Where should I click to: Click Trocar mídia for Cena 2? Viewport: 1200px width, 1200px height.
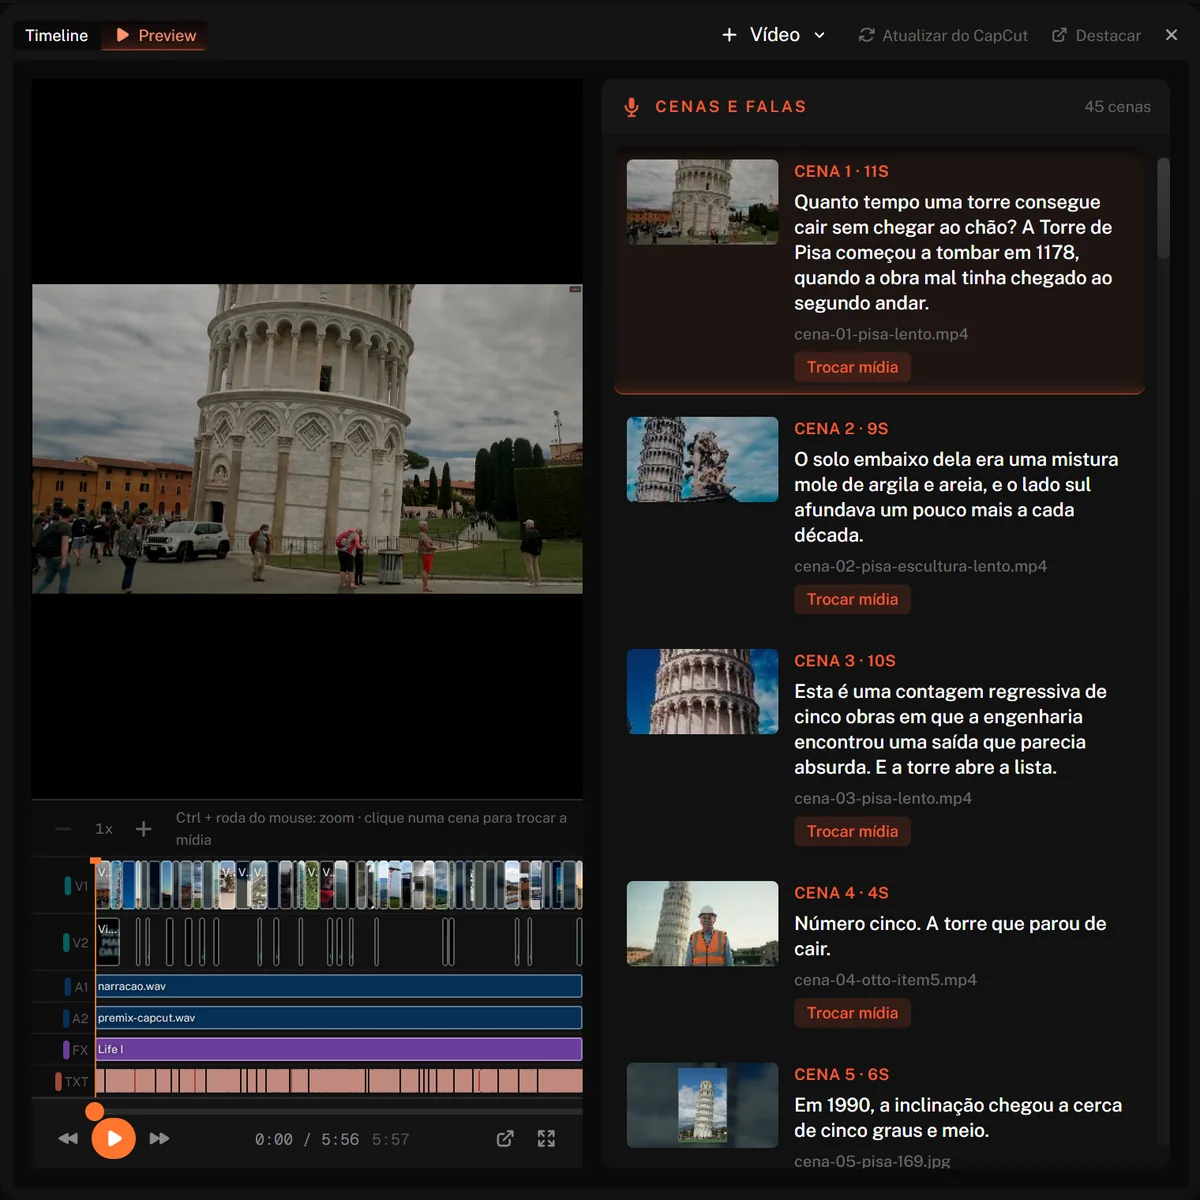click(852, 599)
